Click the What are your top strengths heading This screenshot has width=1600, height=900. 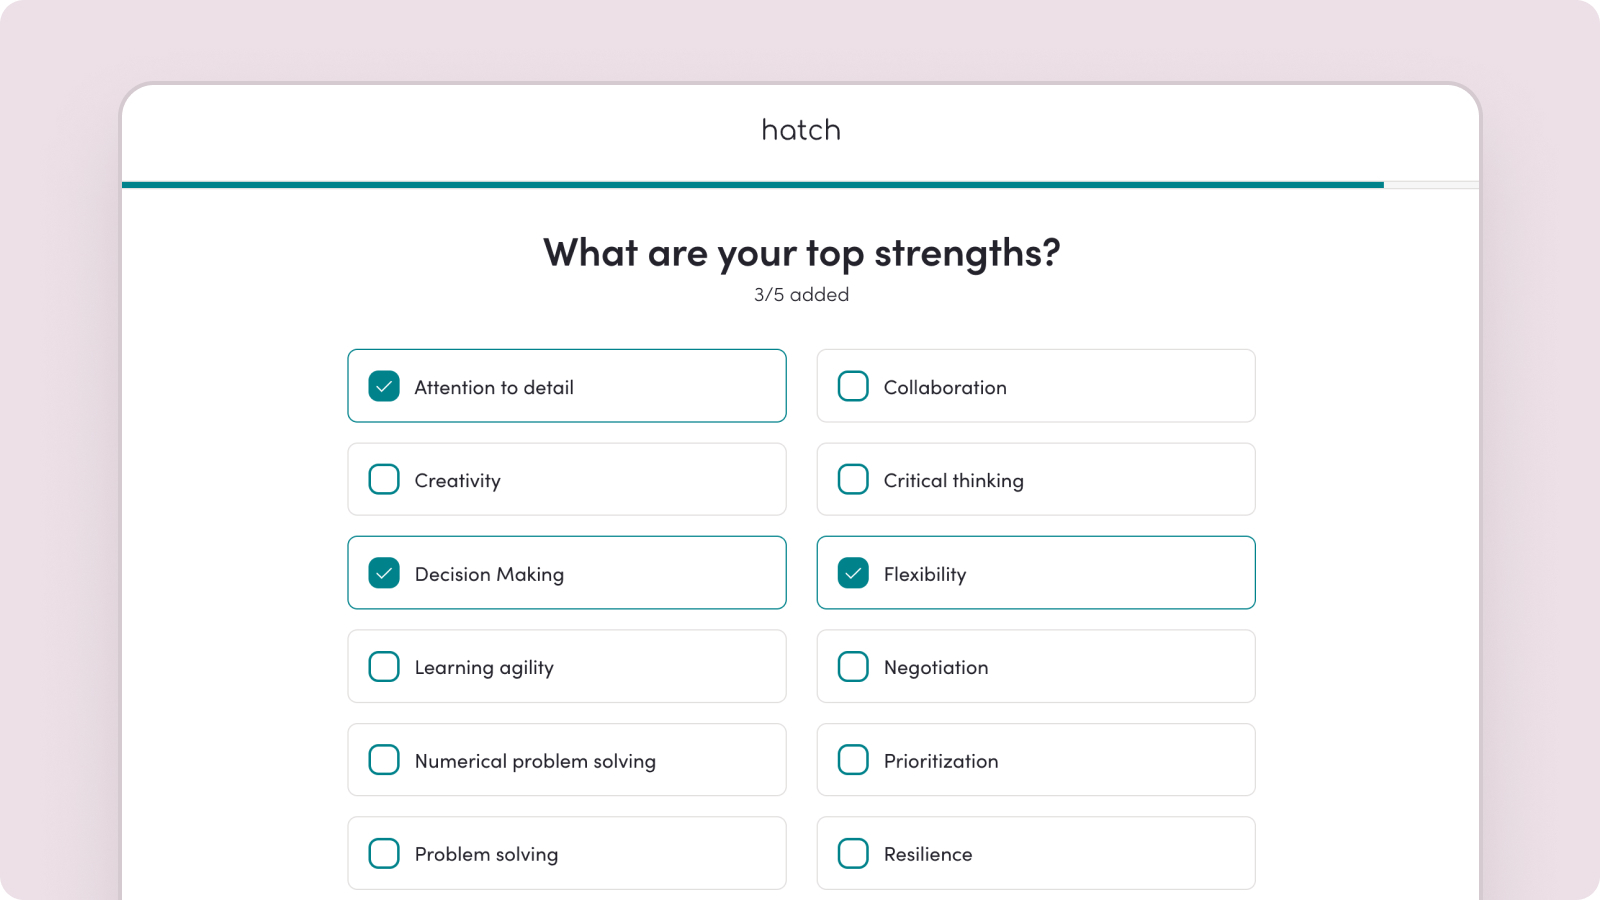(801, 253)
